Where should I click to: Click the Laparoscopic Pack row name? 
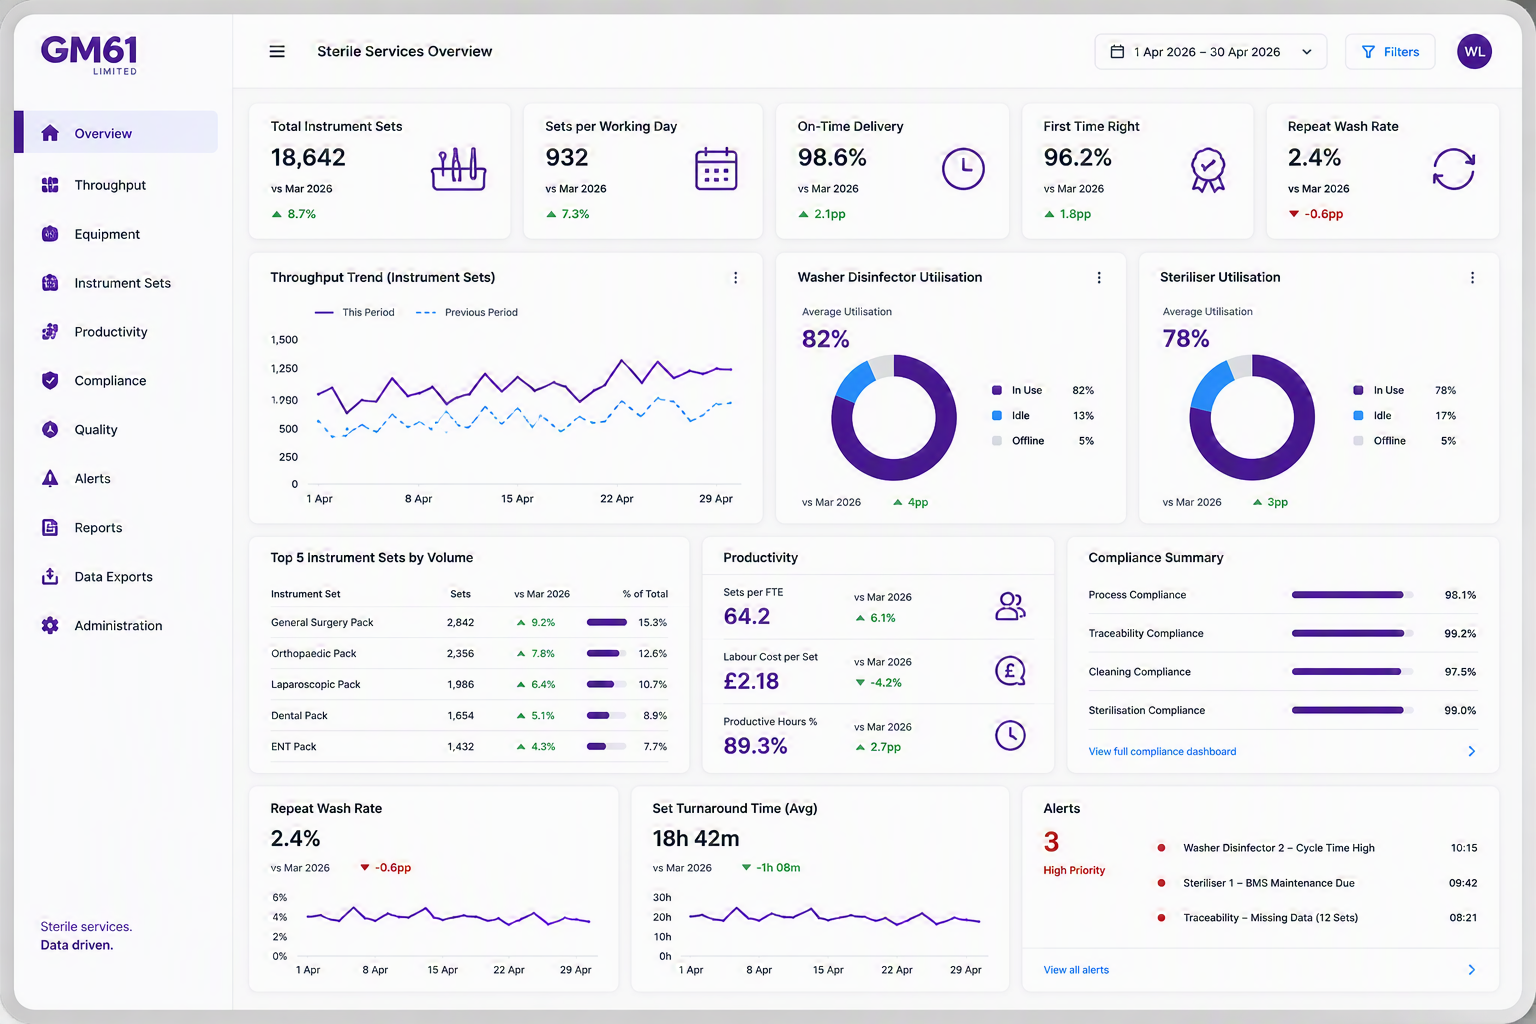[316, 684]
